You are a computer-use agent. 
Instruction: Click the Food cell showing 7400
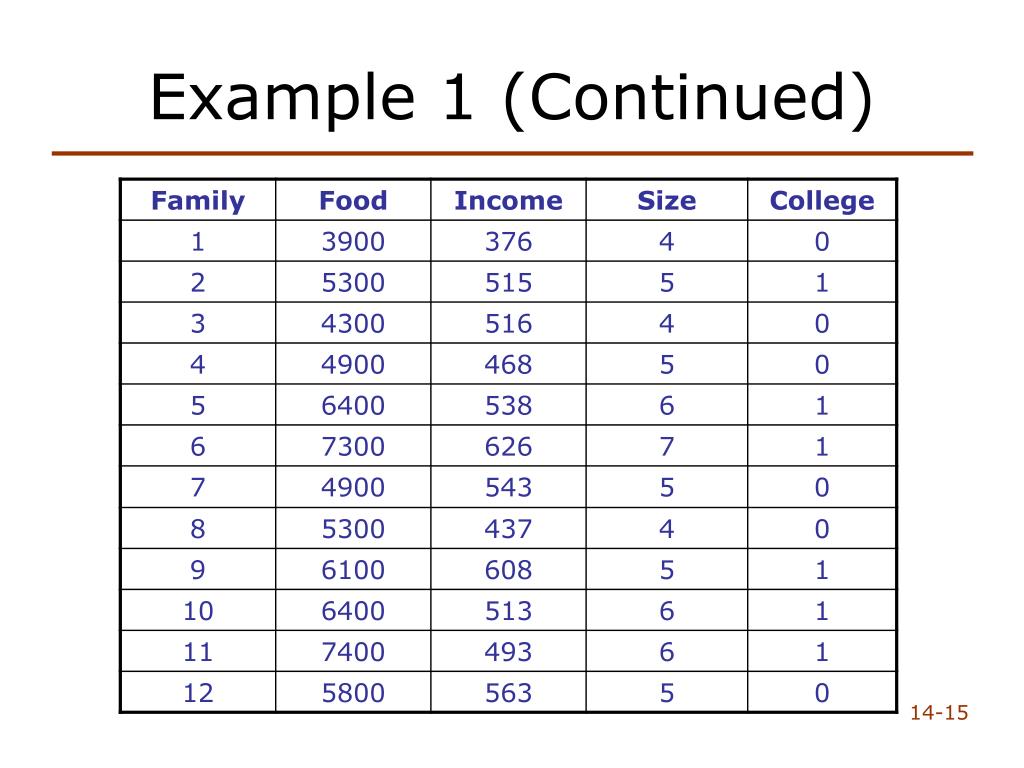pos(353,652)
